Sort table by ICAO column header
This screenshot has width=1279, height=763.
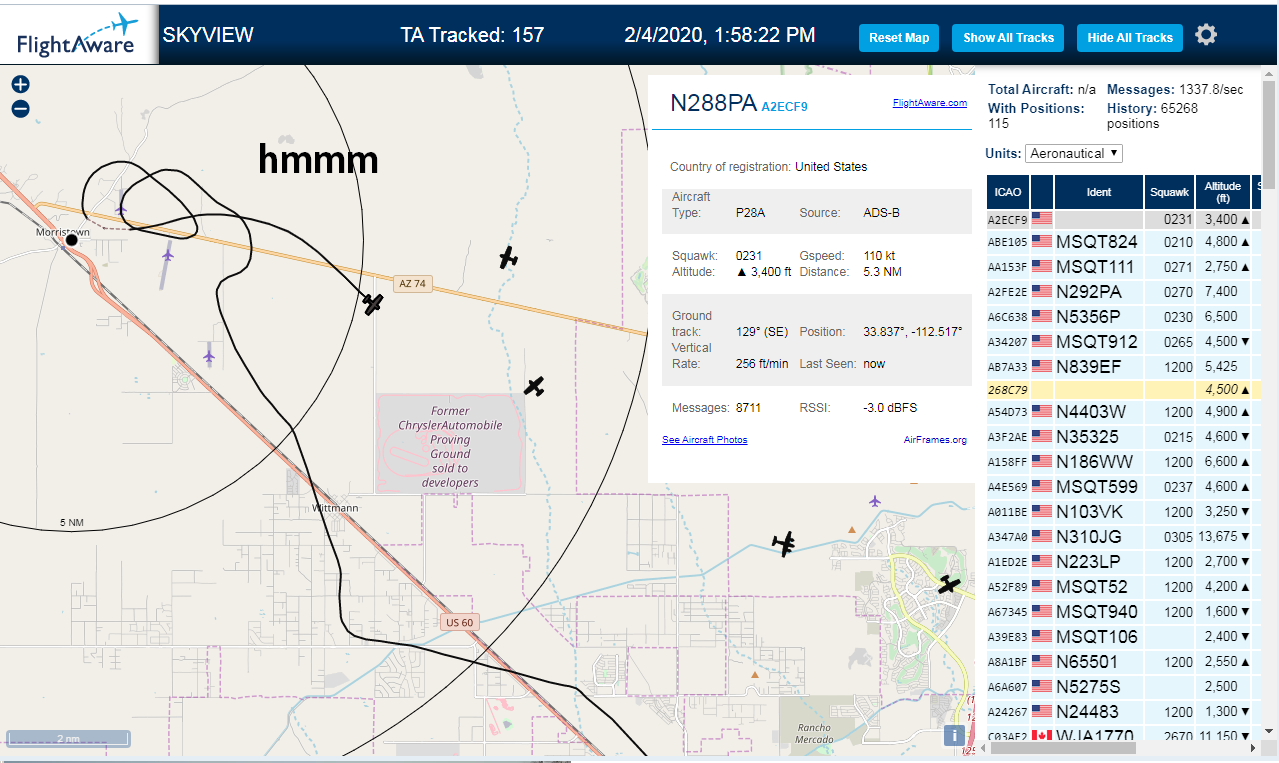click(x=1008, y=192)
